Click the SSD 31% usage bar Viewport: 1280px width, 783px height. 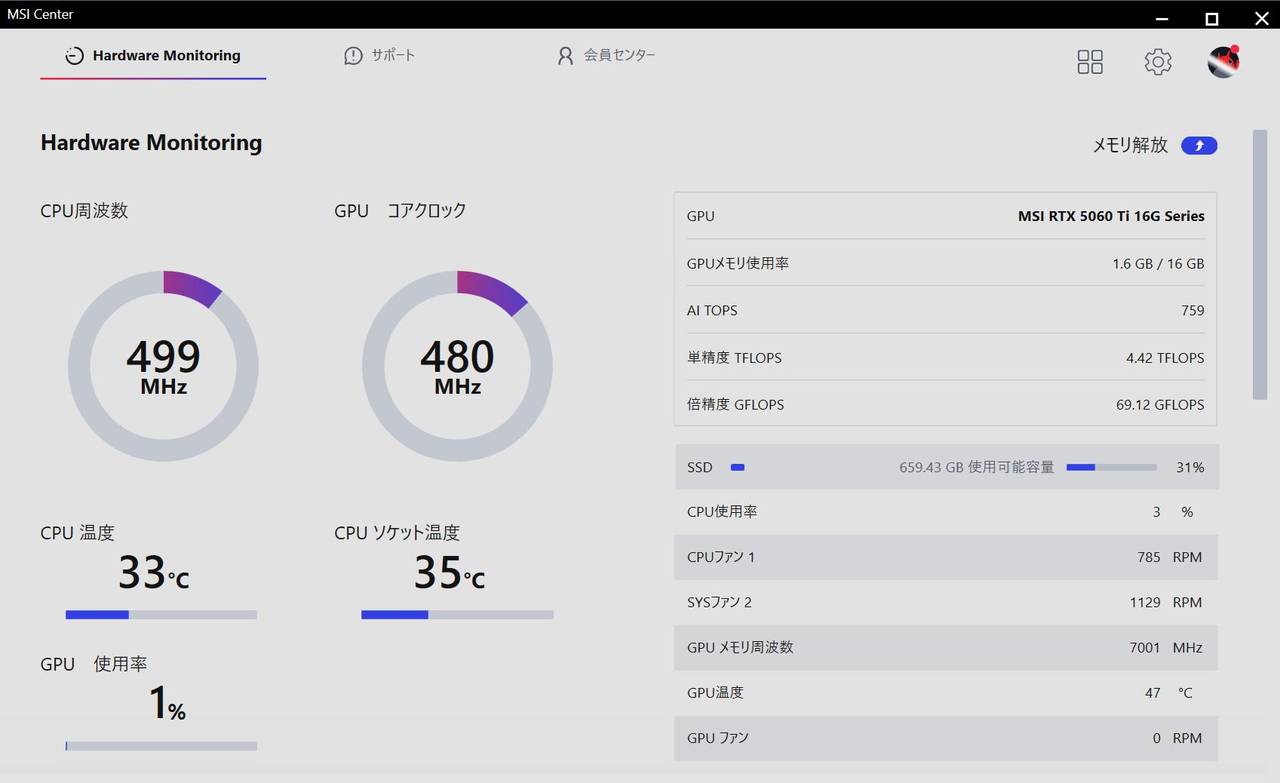[1112, 467]
